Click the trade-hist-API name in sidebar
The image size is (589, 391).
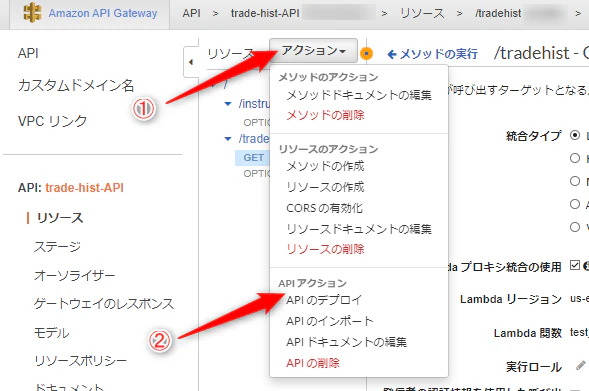pyautogui.click(x=85, y=187)
